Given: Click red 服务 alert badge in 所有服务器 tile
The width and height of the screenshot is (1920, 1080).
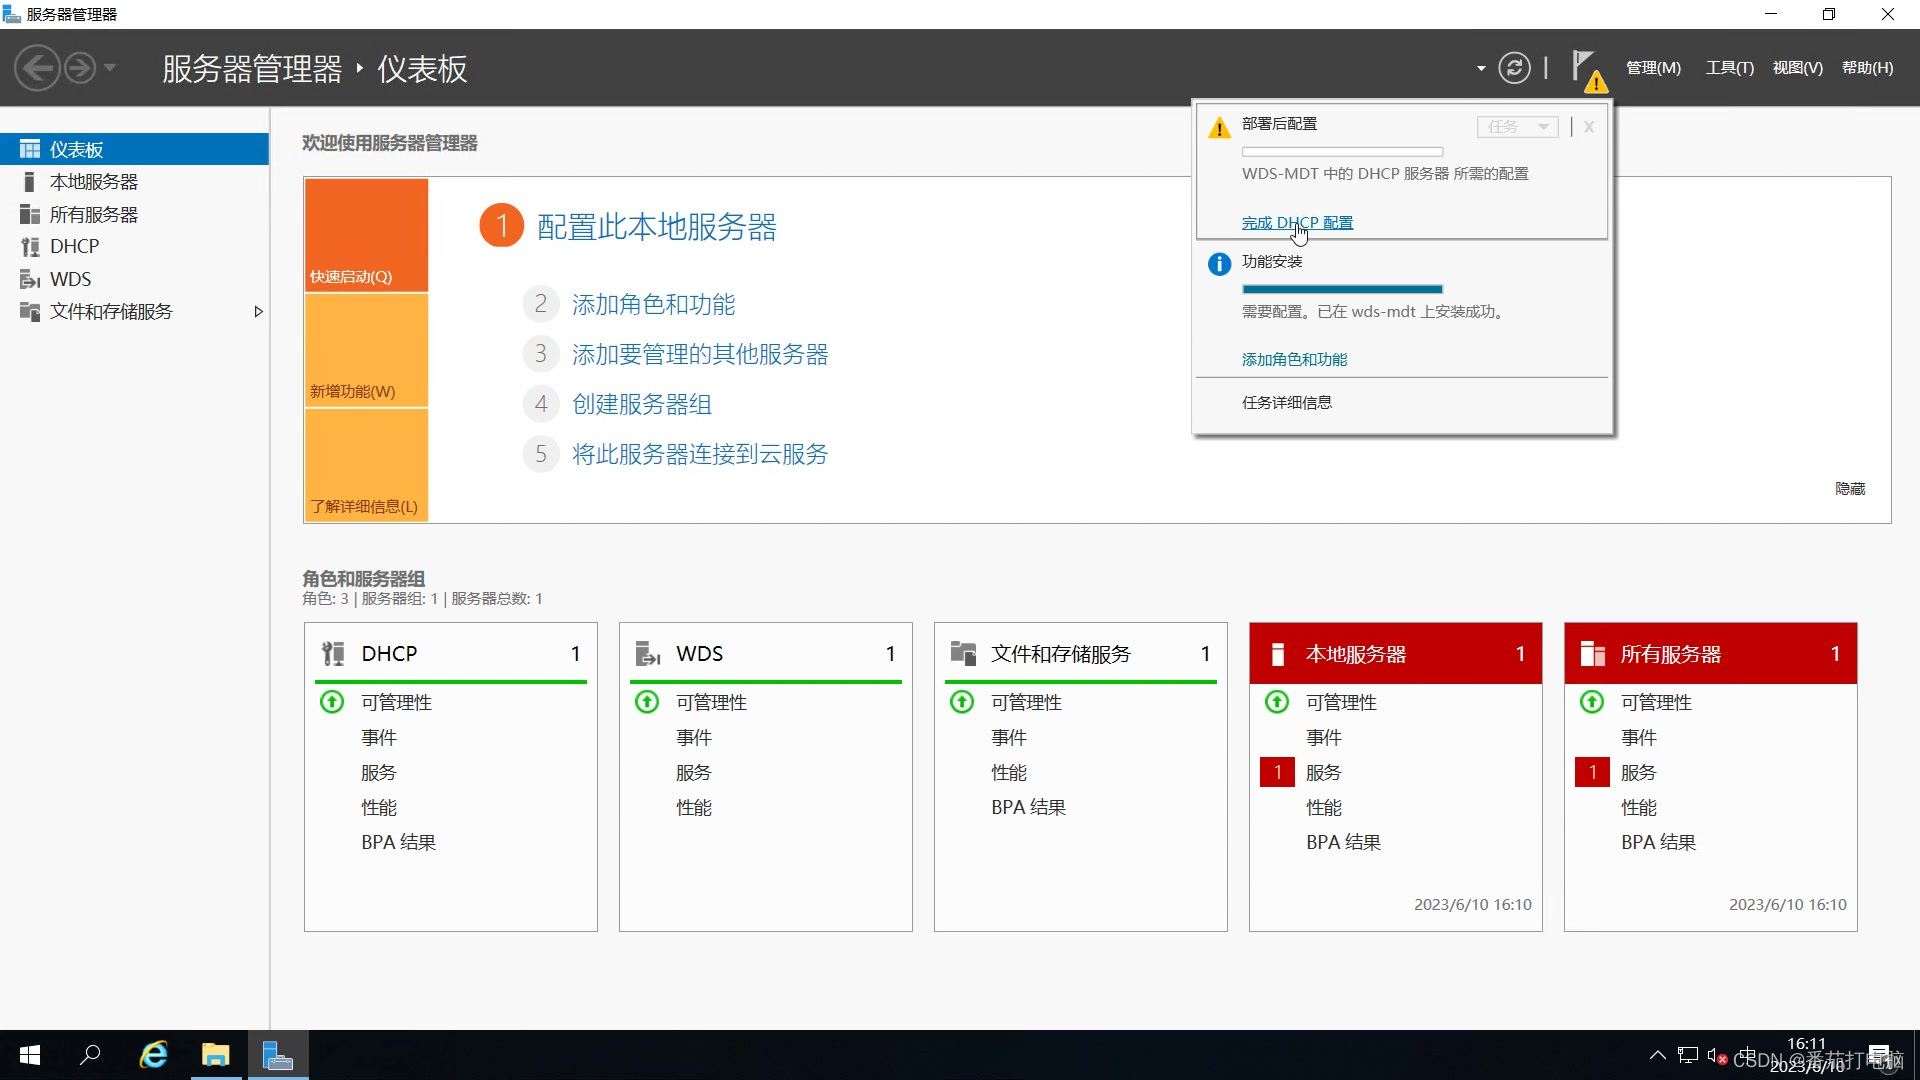Looking at the screenshot, I should click(x=1592, y=772).
